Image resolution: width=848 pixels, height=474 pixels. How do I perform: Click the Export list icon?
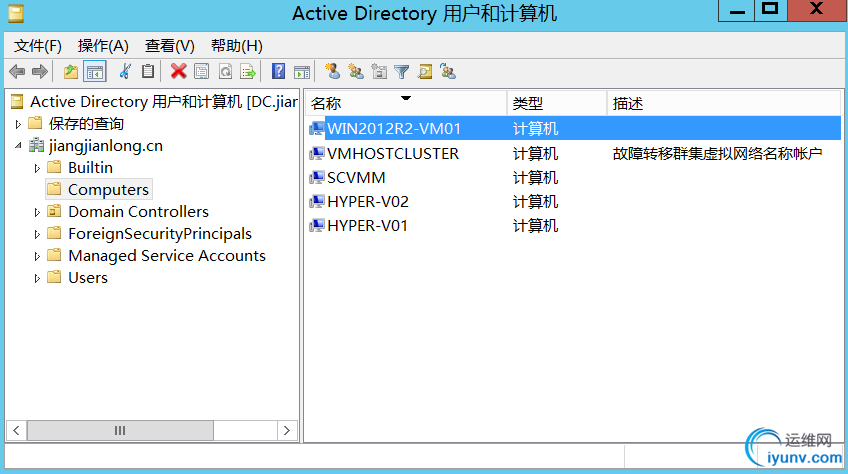coord(248,71)
